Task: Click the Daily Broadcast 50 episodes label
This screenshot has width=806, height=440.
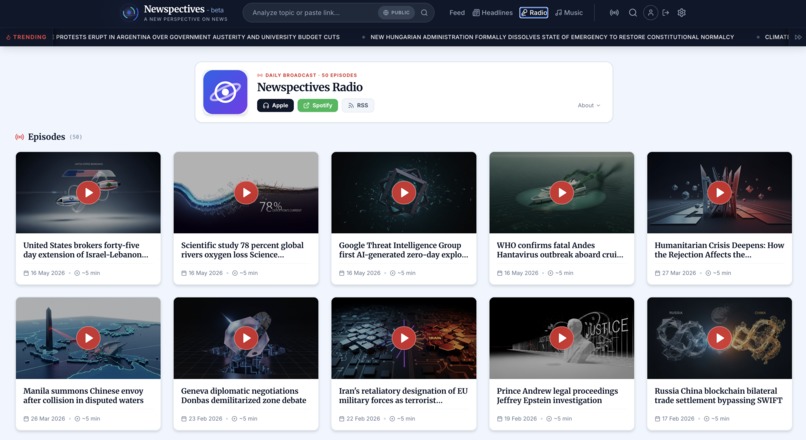Action: coord(307,75)
